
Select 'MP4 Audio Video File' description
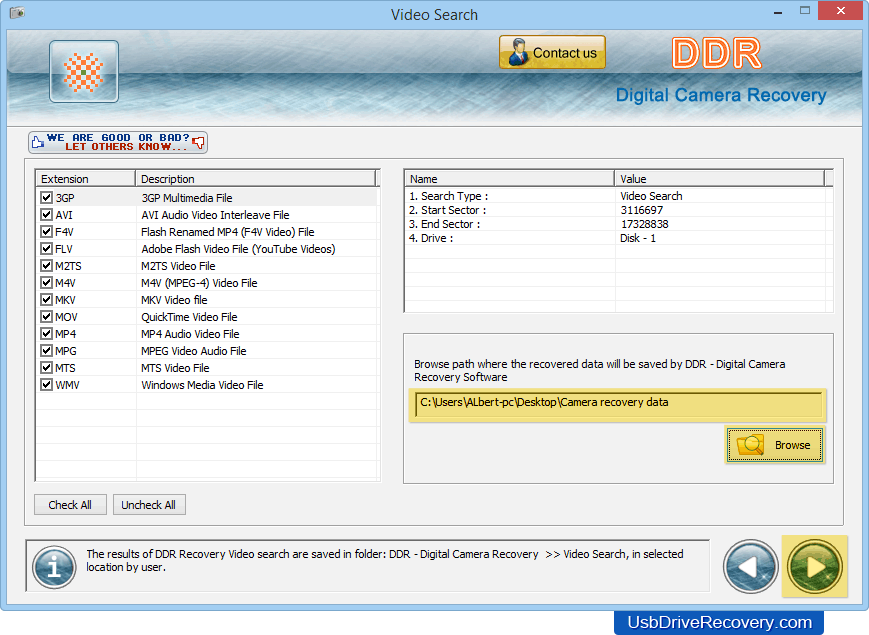pyautogui.click(x=190, y=334)
